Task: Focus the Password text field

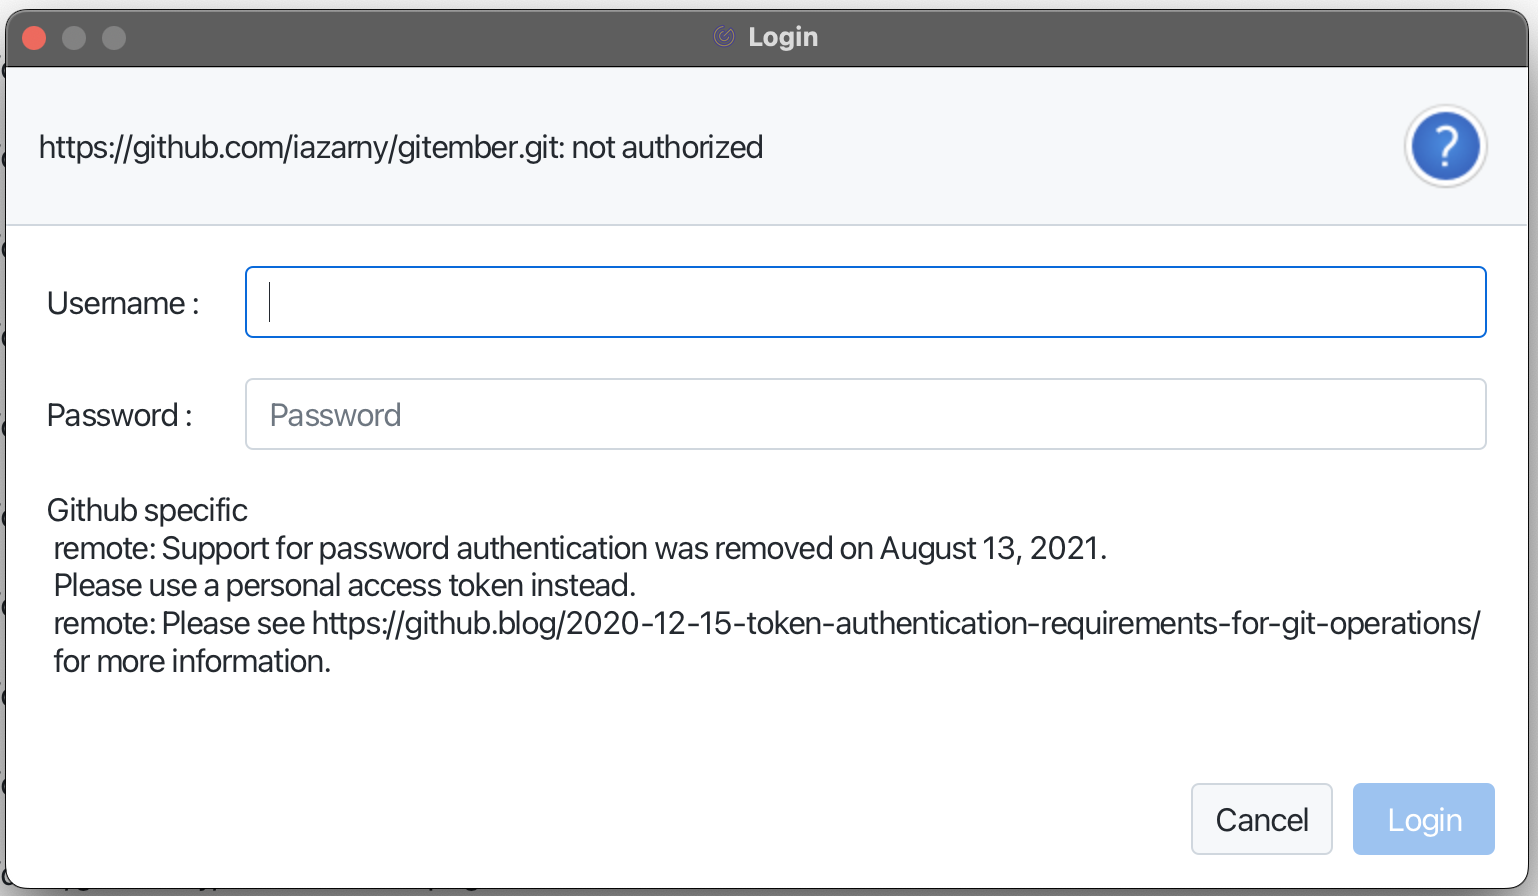Action: 866,414
